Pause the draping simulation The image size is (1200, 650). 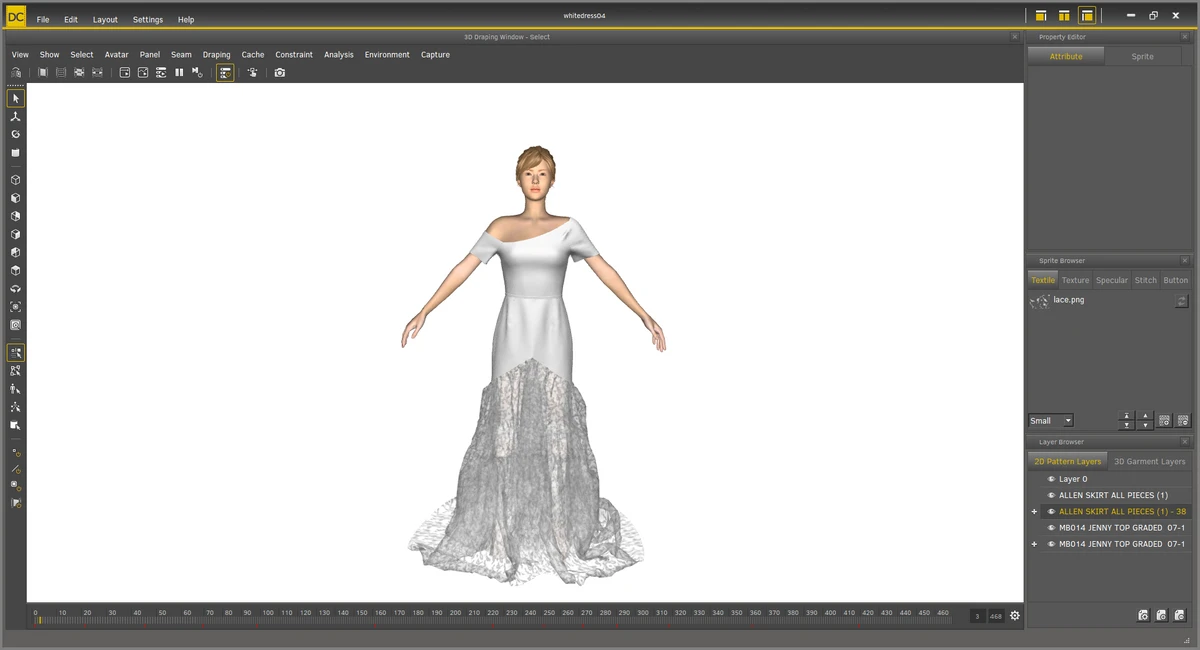[179, 73]
